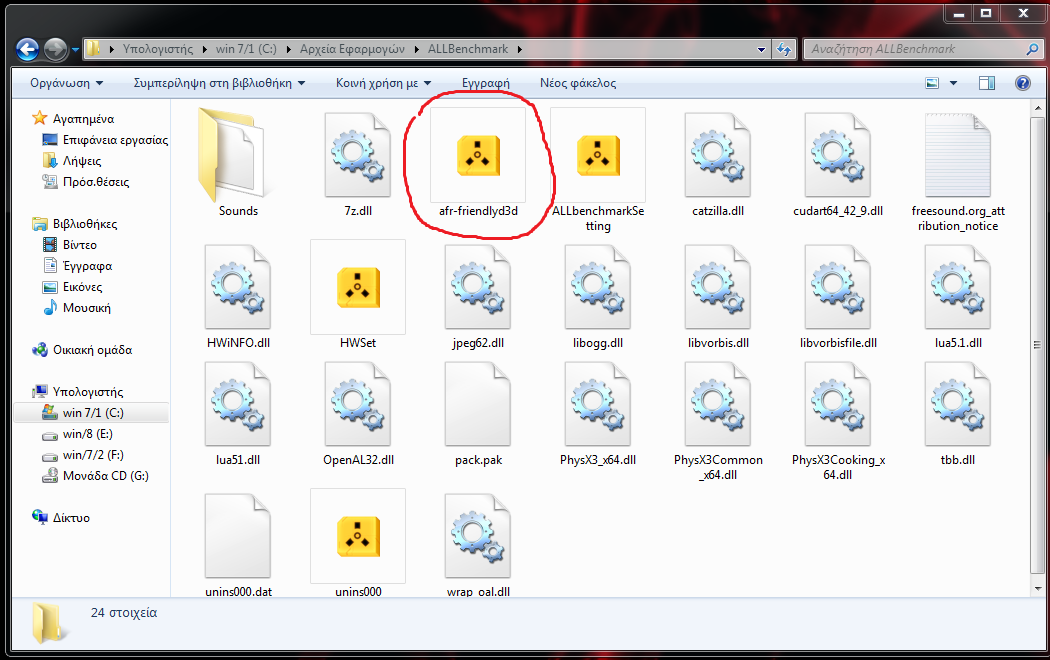Click the file list vertical scrollbar
Screen dimensions: 1050x660
click(x=1038, y=345)
